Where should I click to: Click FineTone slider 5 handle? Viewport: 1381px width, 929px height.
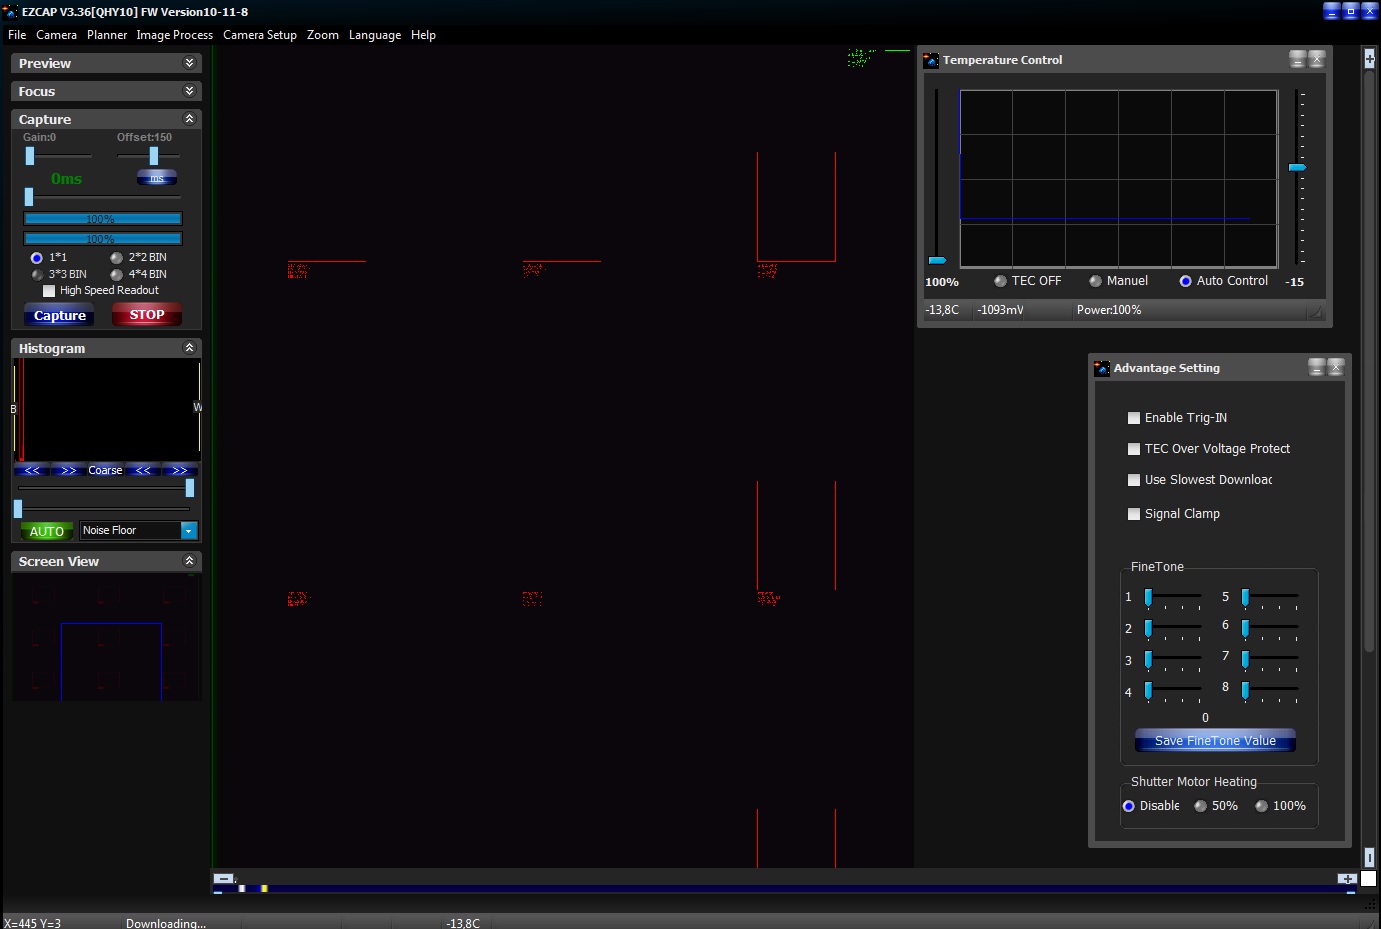click(1245, 597)
